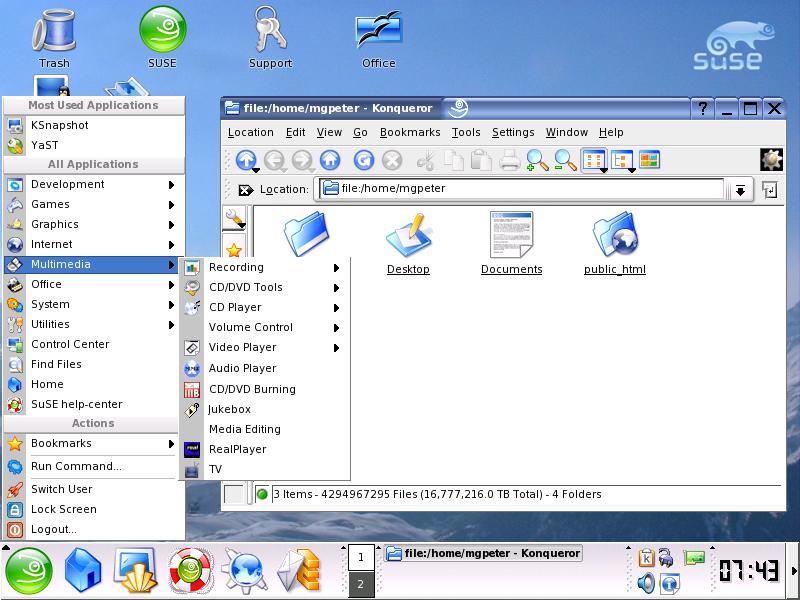Open the Bookmarks star sidebar tab
The height and width of the screenshot is (600, 800).
coord(234,249)
